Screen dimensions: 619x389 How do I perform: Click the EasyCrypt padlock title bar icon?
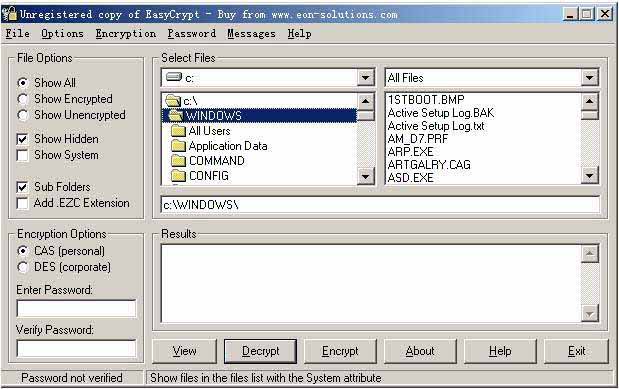tap(9, 14)
